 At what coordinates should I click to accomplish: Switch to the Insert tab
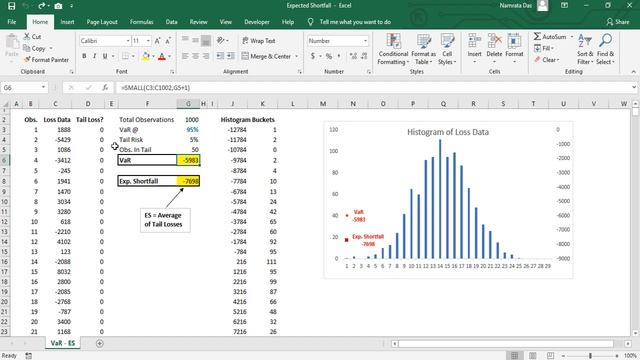click(x=67, y=22)
